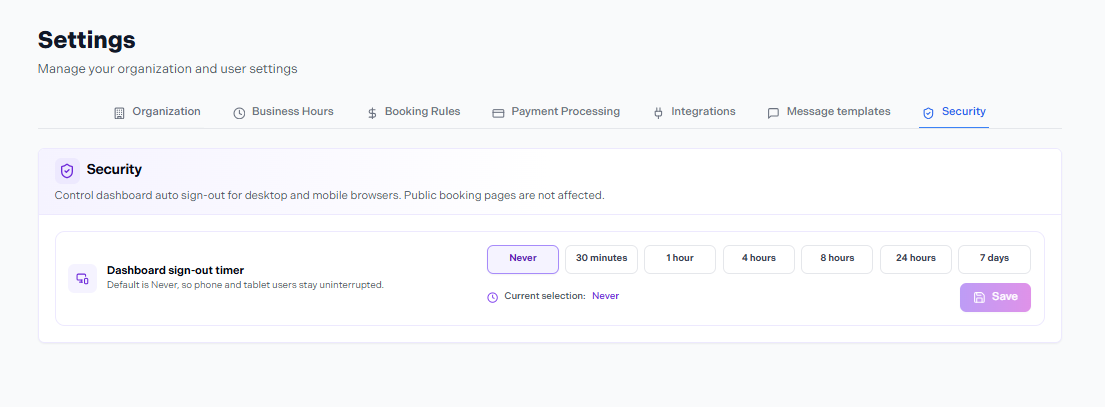The height and width of the screenshot is (407, 1105).
Task: Choose the 4 hours timer option
Action: [x=759, y=259]
